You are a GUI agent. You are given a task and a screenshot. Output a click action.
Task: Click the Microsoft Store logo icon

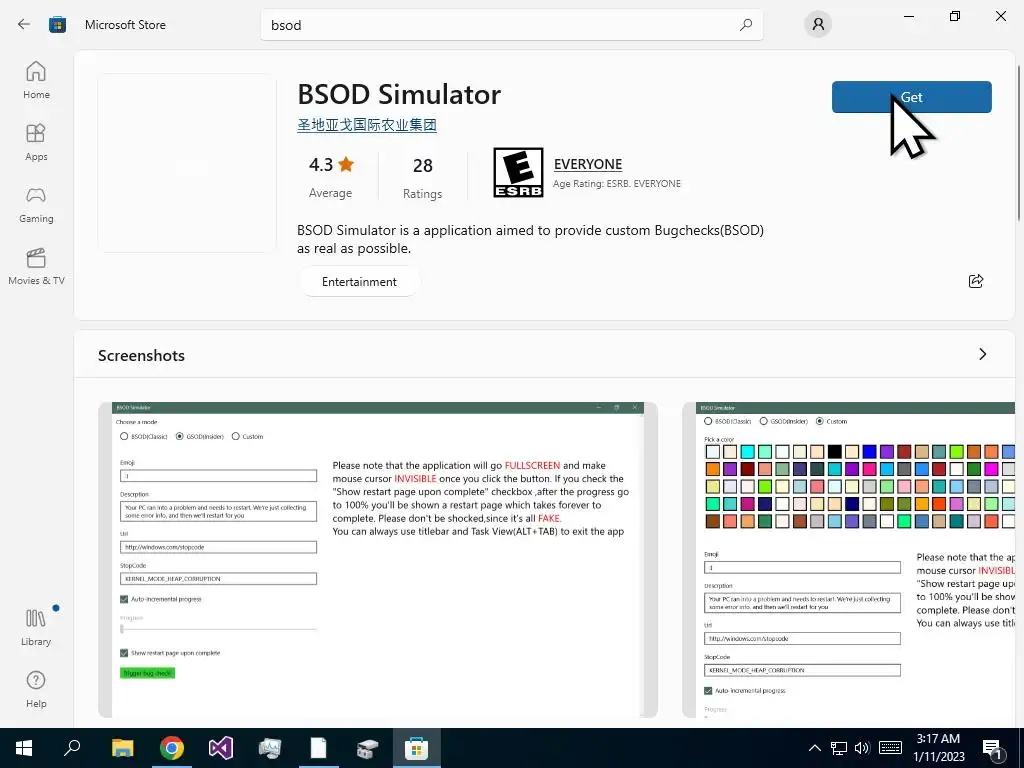coord(57,25)
